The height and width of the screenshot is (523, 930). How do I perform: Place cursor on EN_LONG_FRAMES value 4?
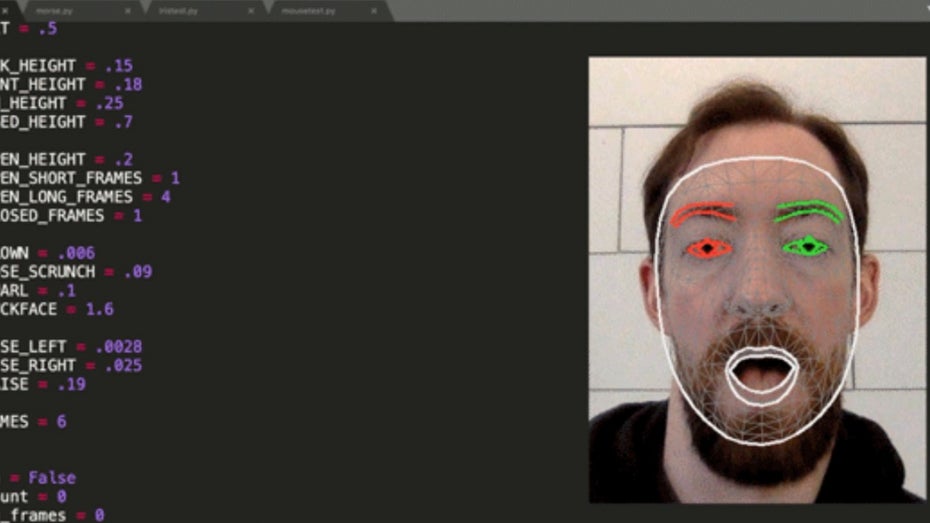(x=165, y=197)
